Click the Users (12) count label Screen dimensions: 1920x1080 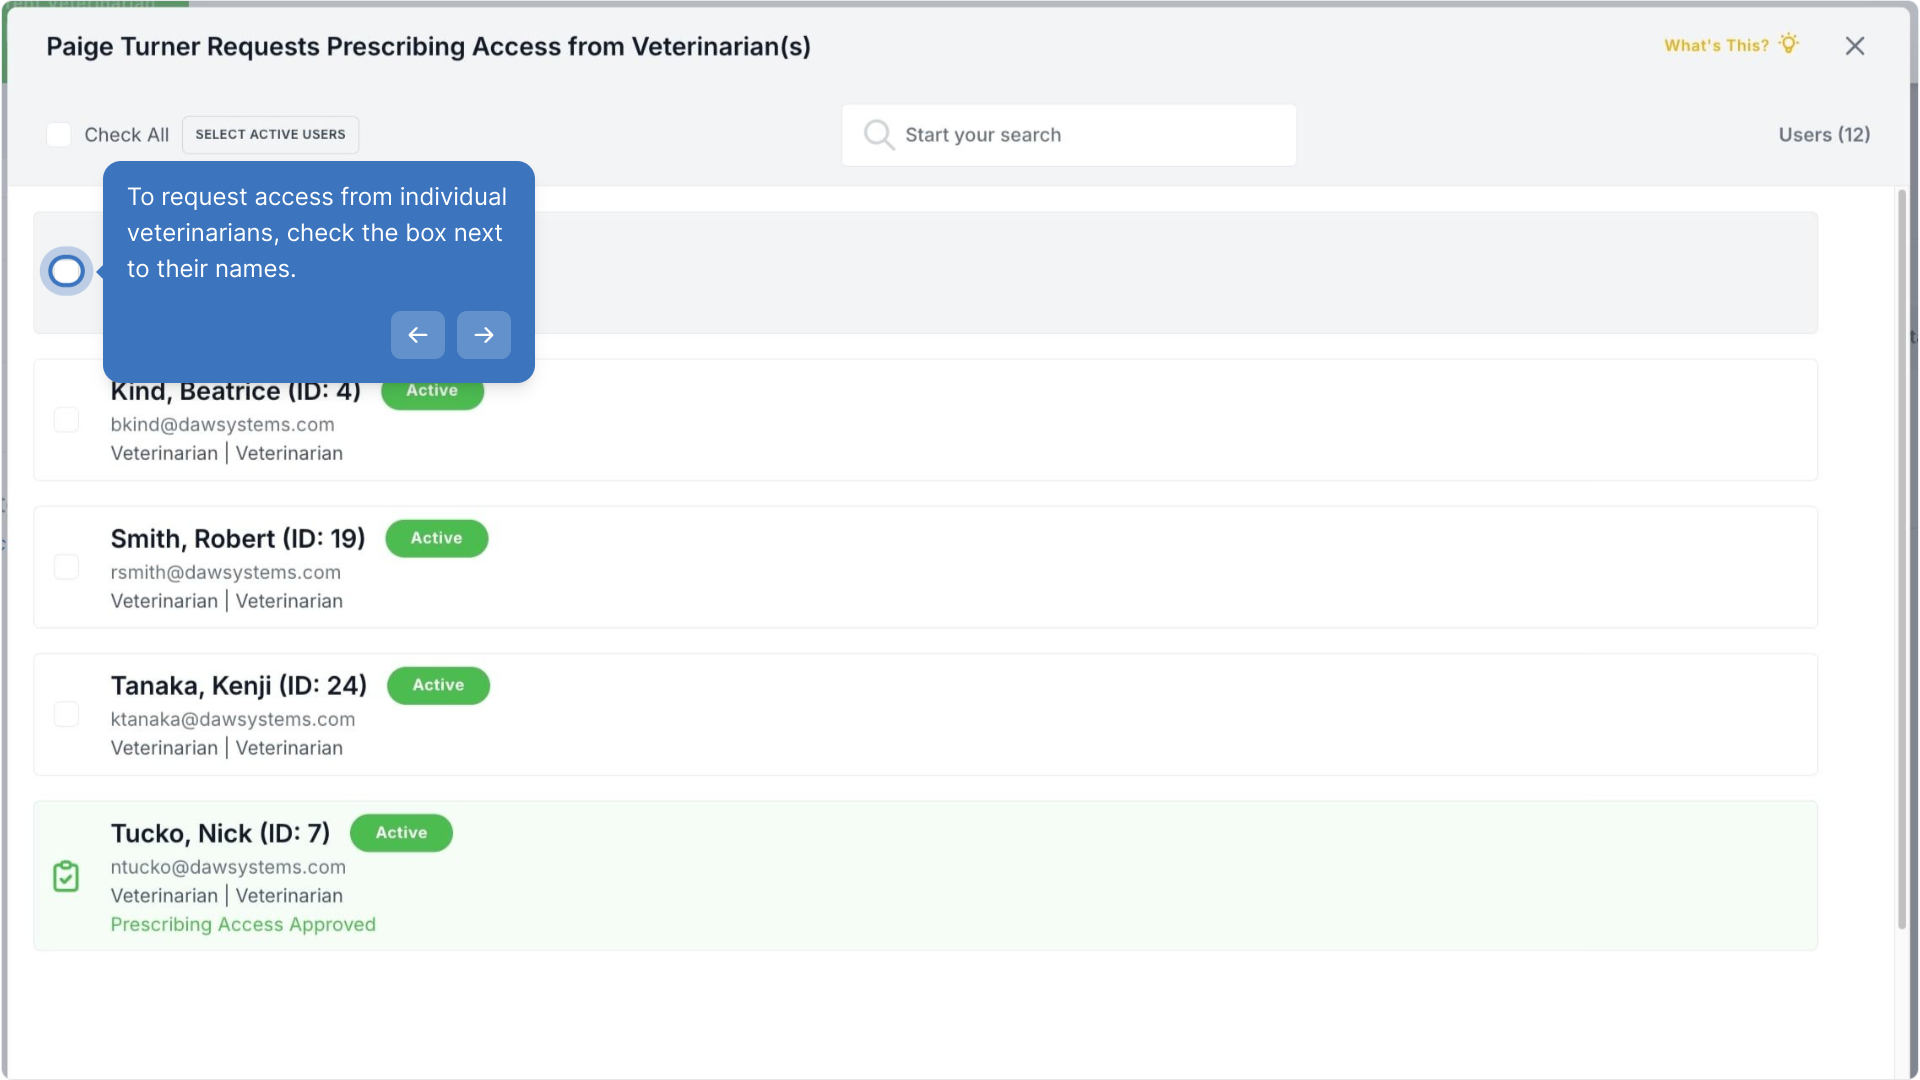[1824, 135]
